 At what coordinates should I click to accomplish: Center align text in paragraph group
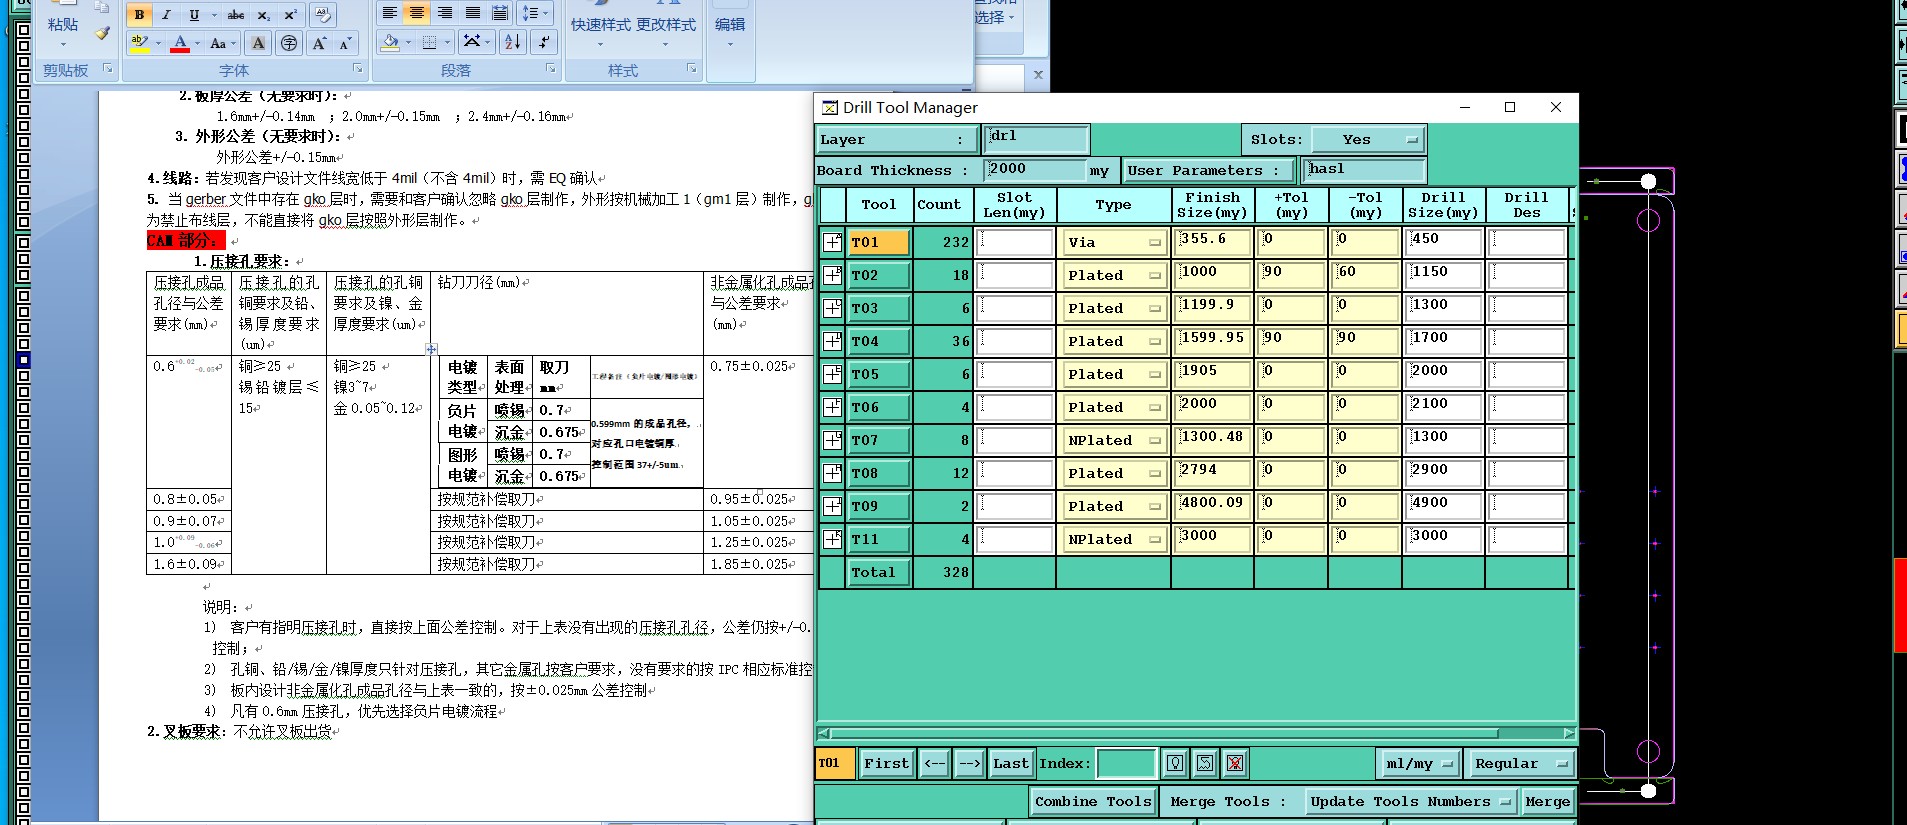(417, 13)
